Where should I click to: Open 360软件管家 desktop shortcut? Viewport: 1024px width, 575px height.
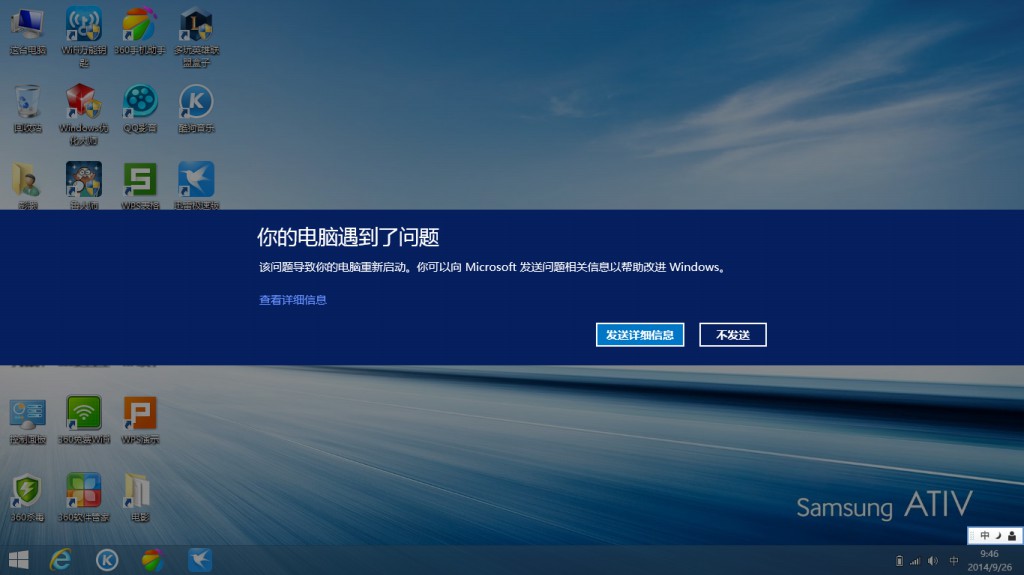(x=84, y=498)
